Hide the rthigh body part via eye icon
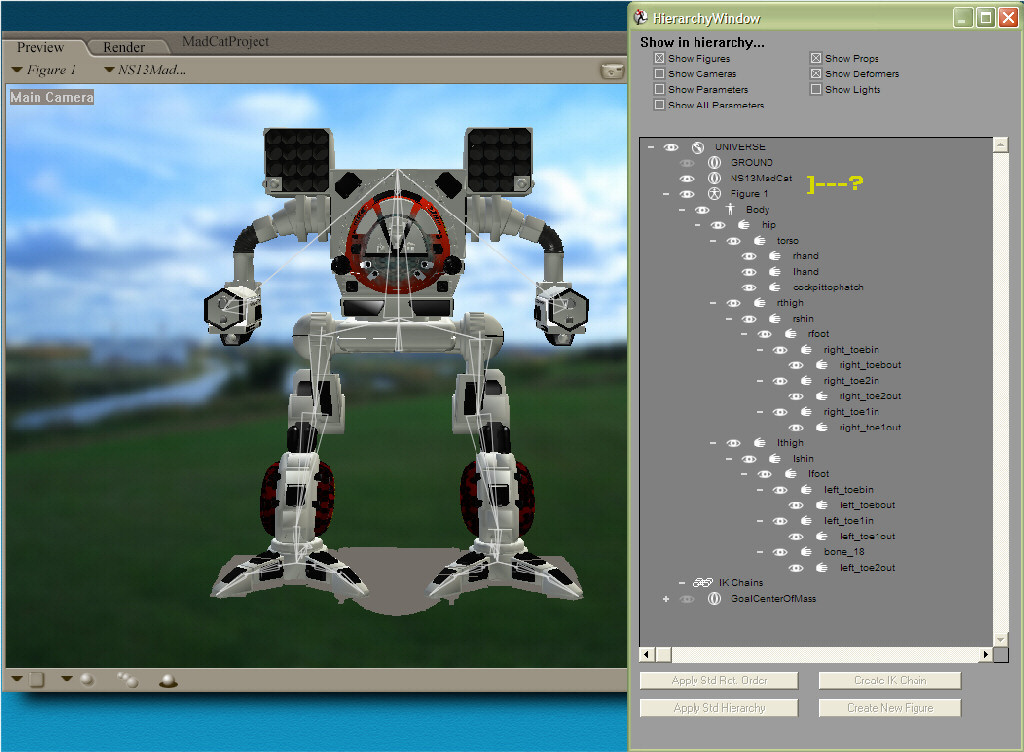 [x=733, y=303]
